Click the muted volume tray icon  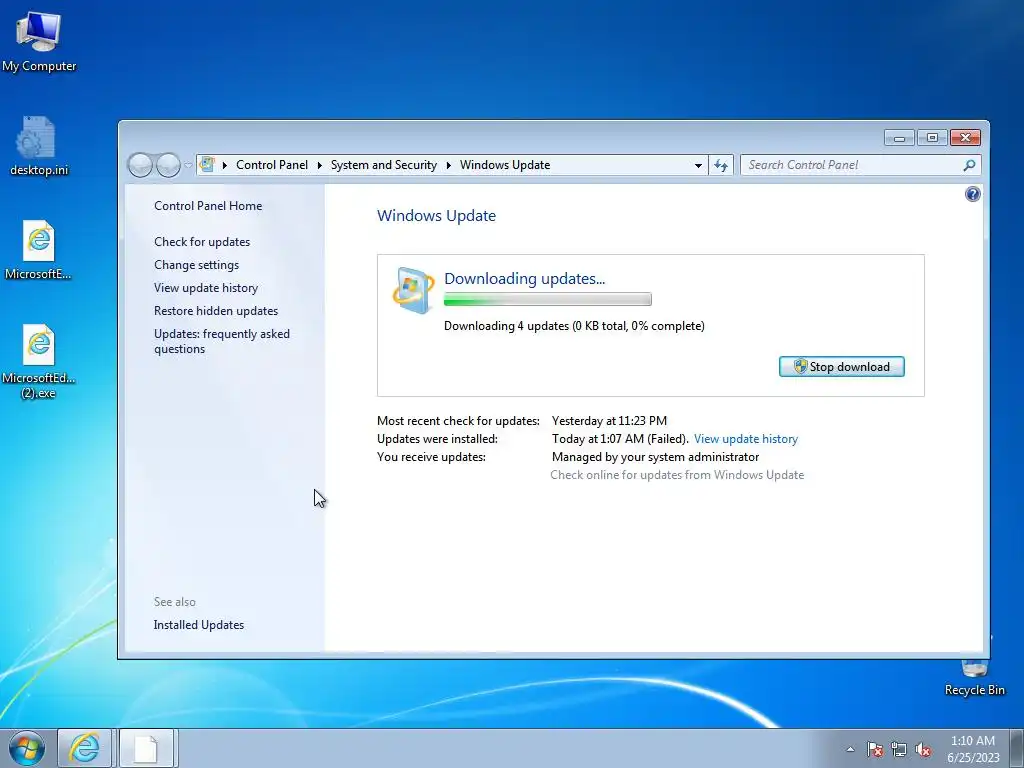point(923,749)
